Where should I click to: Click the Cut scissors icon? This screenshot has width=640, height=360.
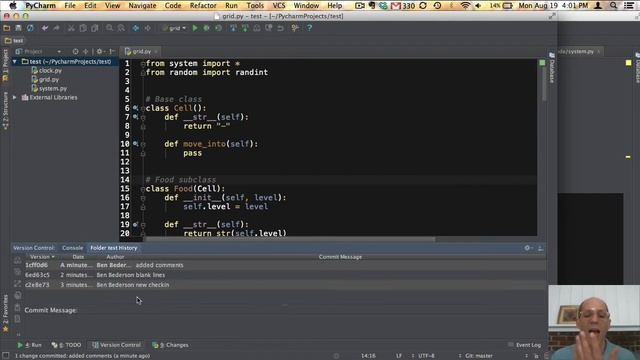(x=71, y=28)
